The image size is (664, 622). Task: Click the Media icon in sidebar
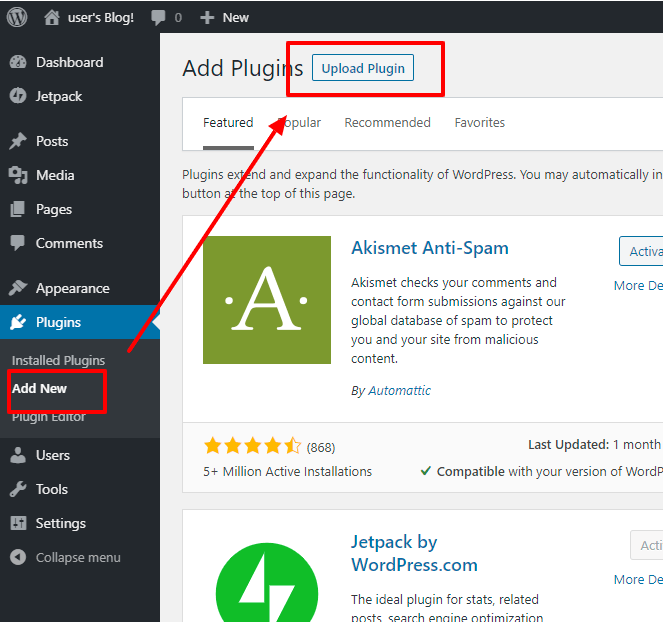[18, 175]
